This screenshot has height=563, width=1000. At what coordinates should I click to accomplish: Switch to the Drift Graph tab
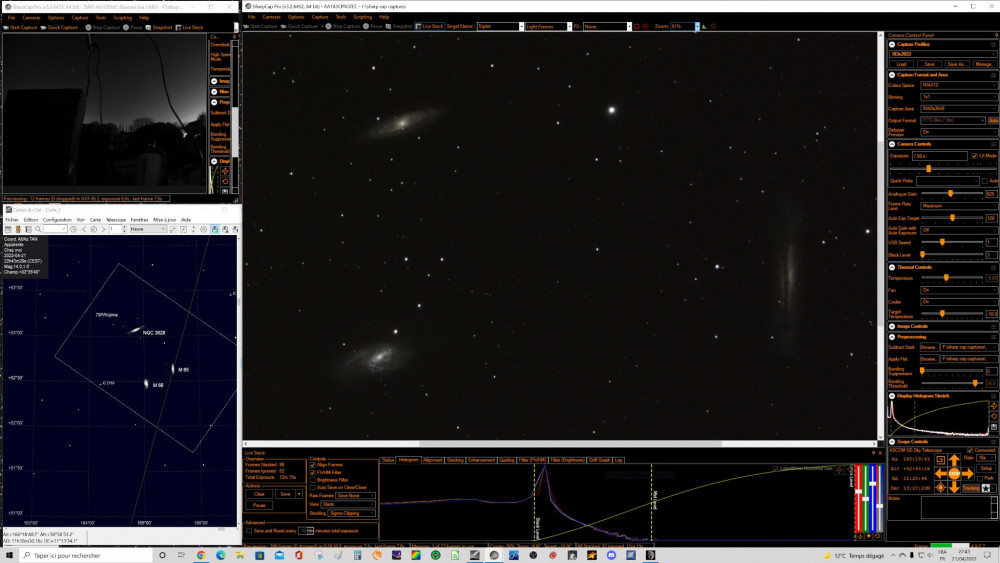pos(599,460)
